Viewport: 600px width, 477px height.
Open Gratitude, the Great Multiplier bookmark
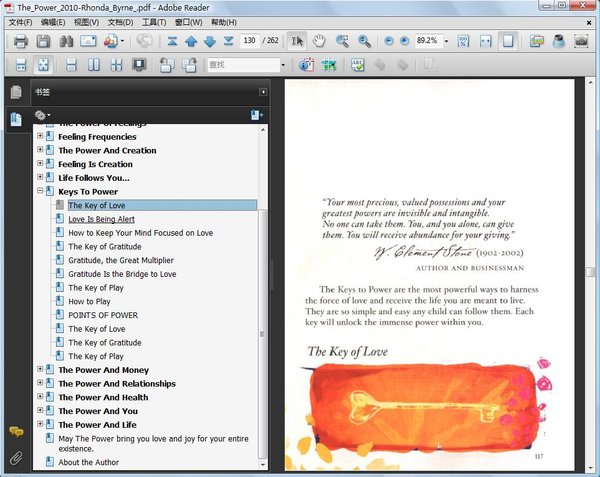pyautogui.click(x=121, y=260)
